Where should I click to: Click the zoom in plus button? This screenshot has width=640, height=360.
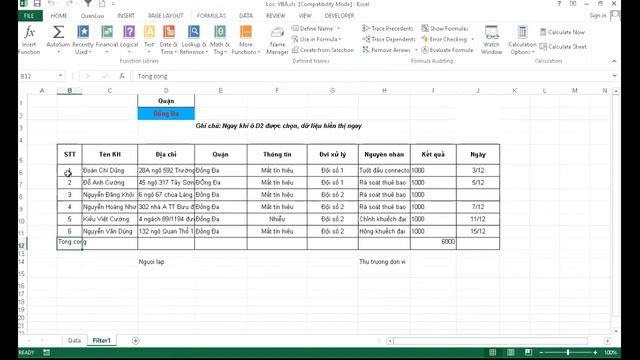click(x=595, y=352)
